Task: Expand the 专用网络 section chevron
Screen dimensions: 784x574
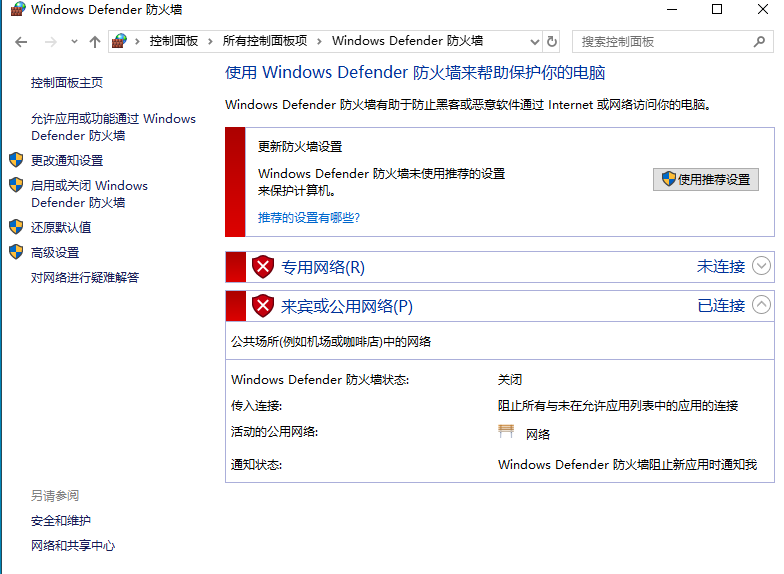Action: (762, 266)
